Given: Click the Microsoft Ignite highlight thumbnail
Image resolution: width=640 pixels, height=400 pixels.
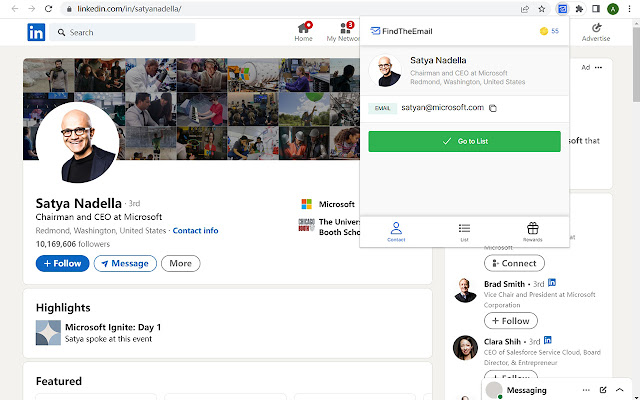Looking at the screenshot, I should [48, 333].
